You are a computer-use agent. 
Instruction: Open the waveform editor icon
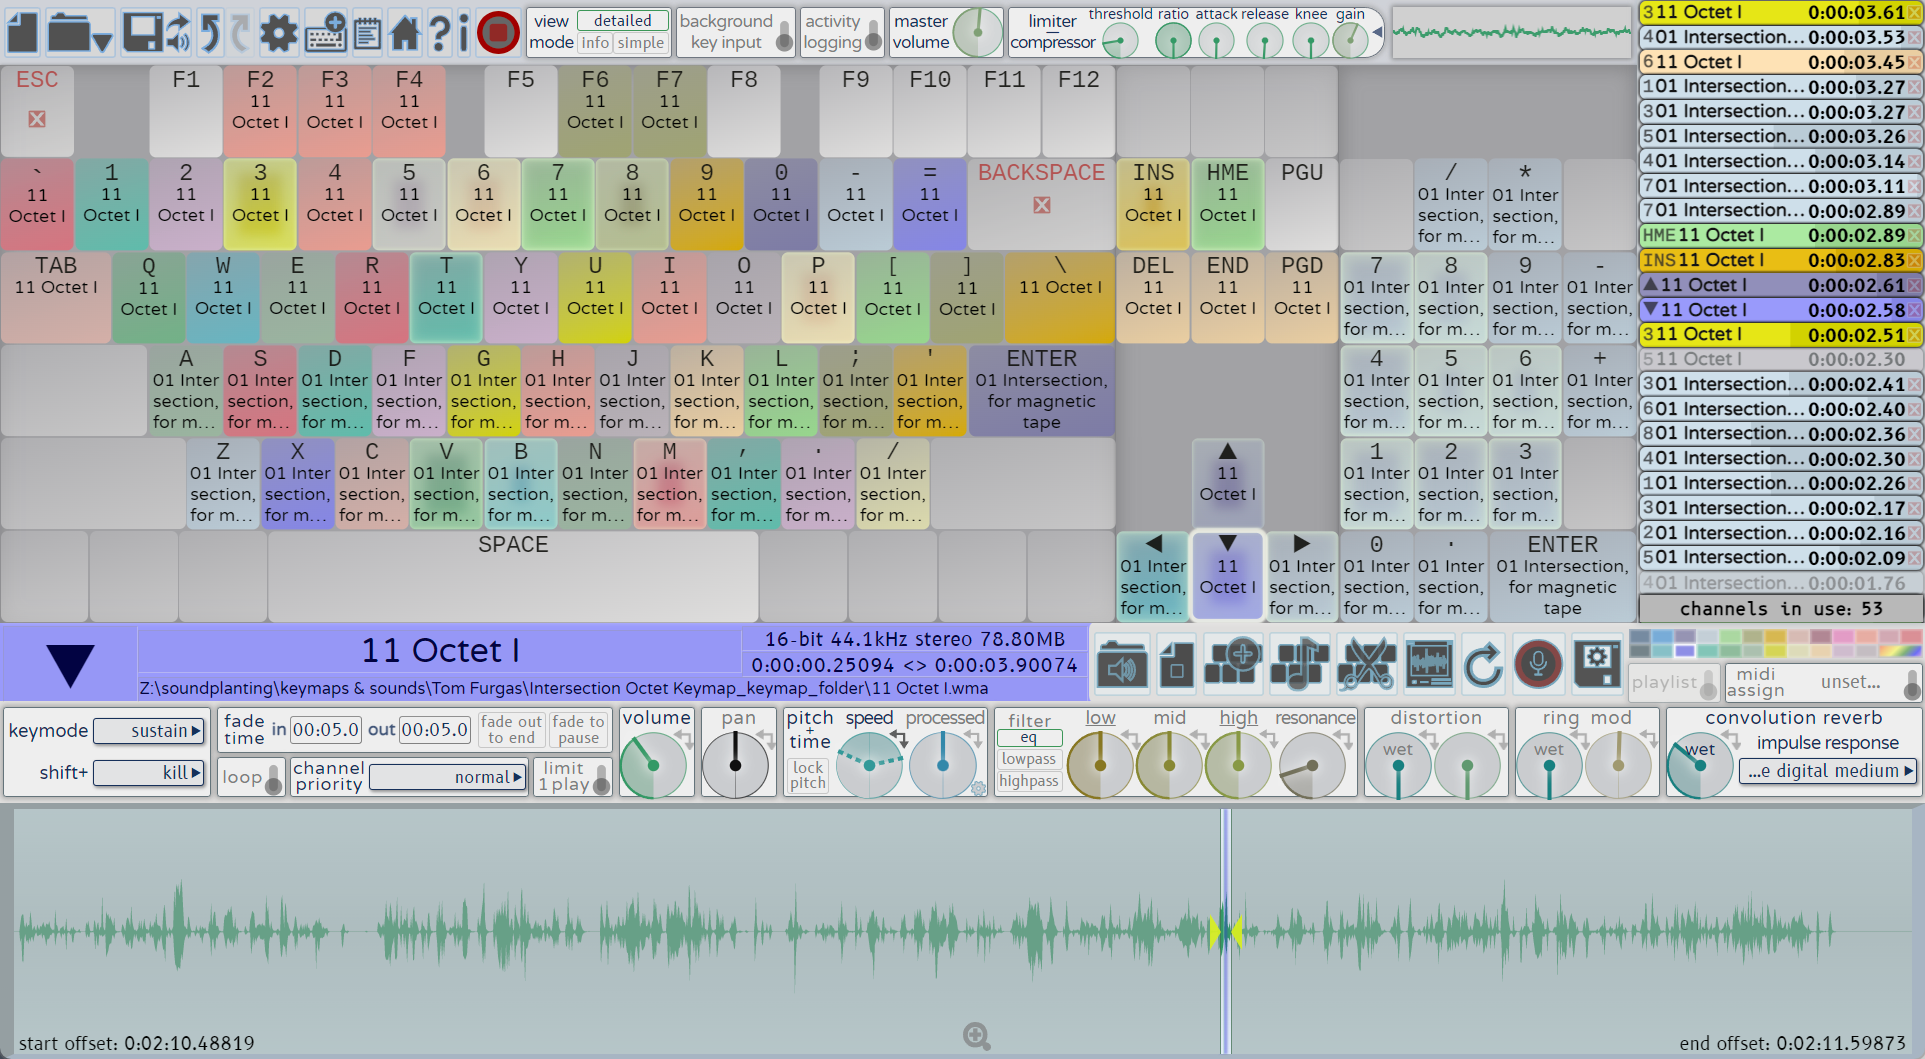point(1429,664)
